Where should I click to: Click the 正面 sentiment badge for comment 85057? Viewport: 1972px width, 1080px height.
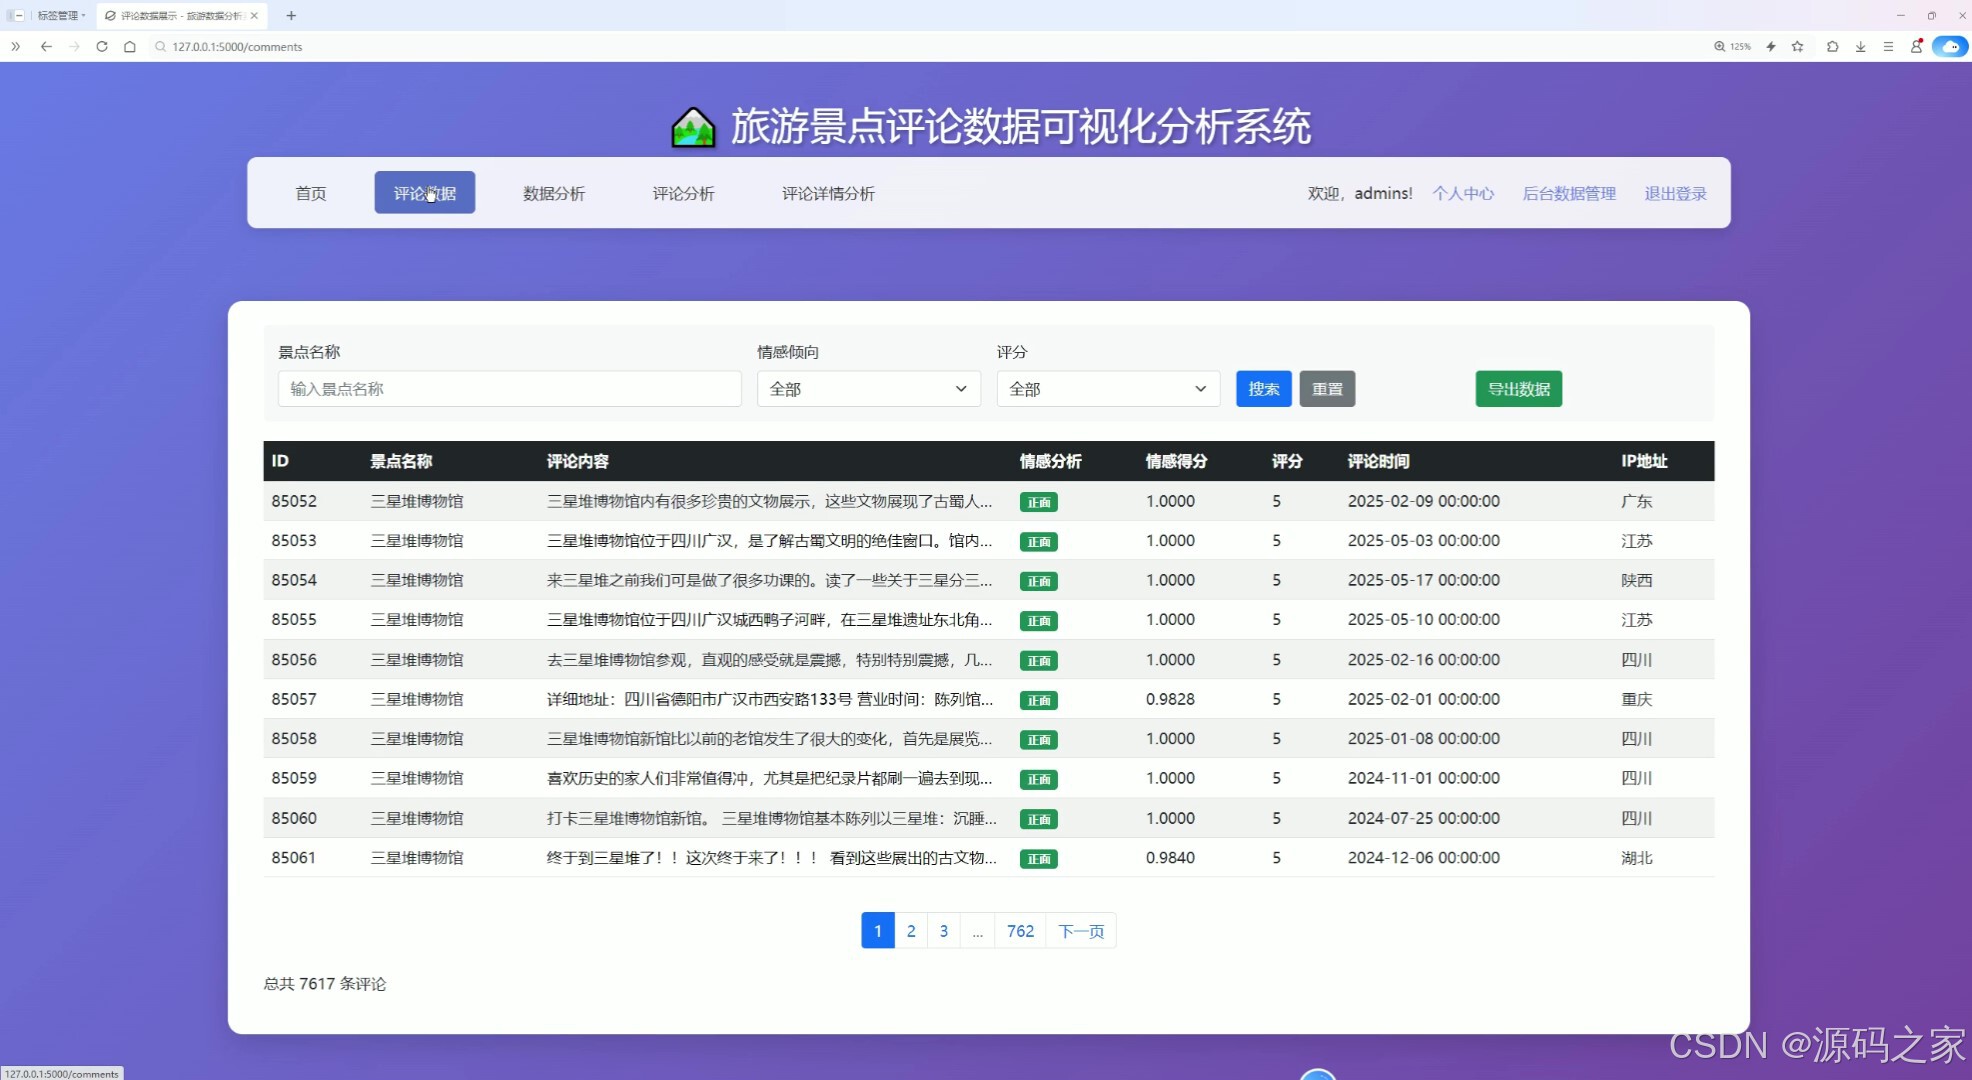(1038, 700)
